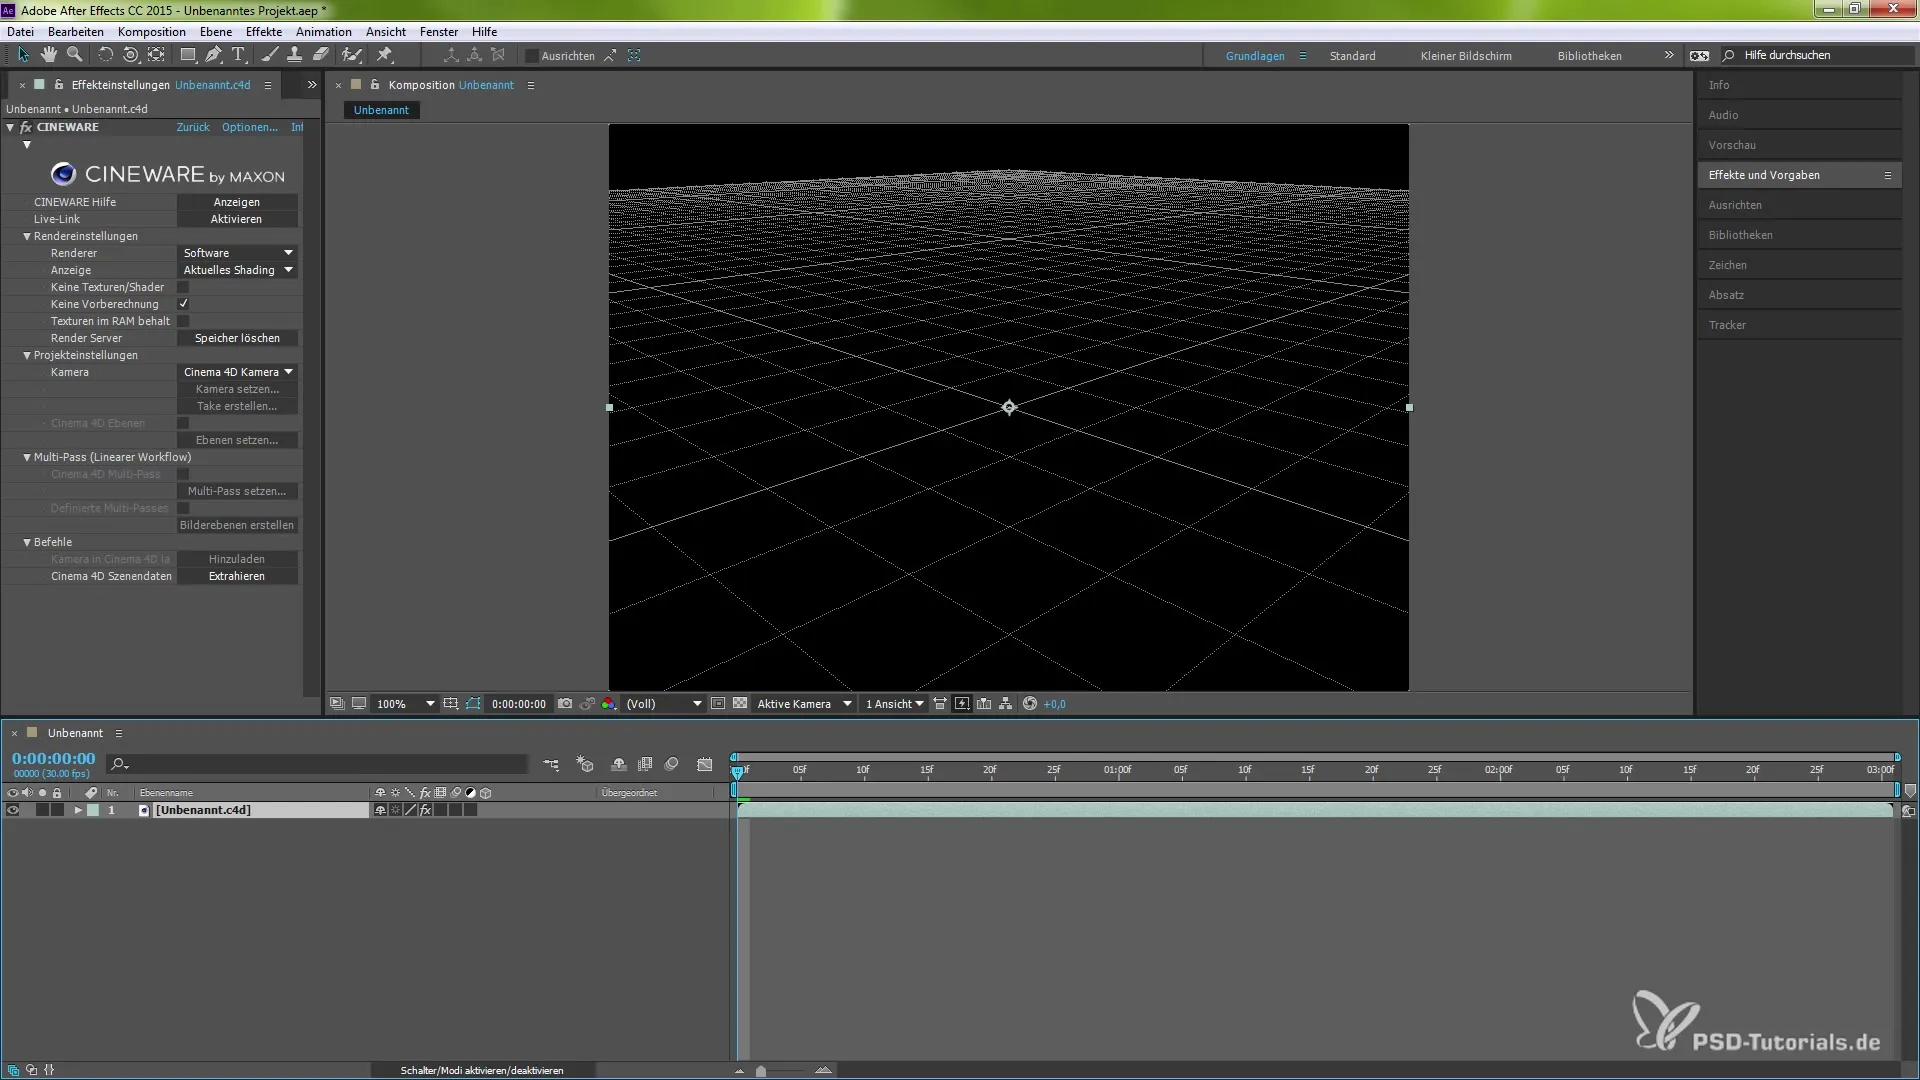Hide the Unbenannt.c4d layer with eye

click(x=13, y=810)
